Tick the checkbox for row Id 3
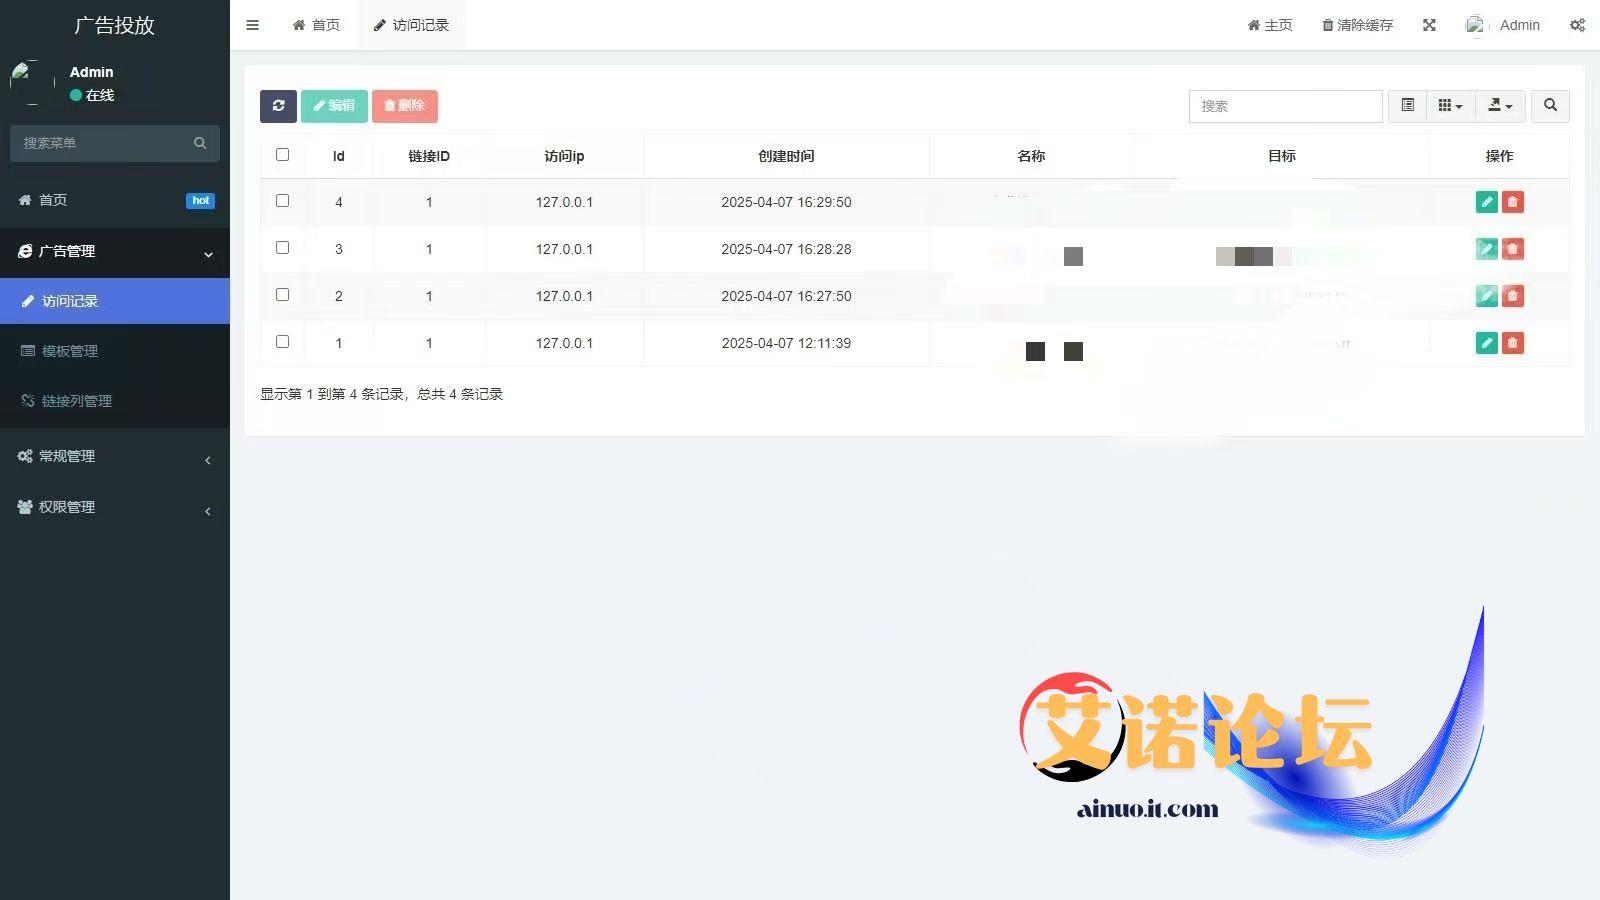 point(282,248)
